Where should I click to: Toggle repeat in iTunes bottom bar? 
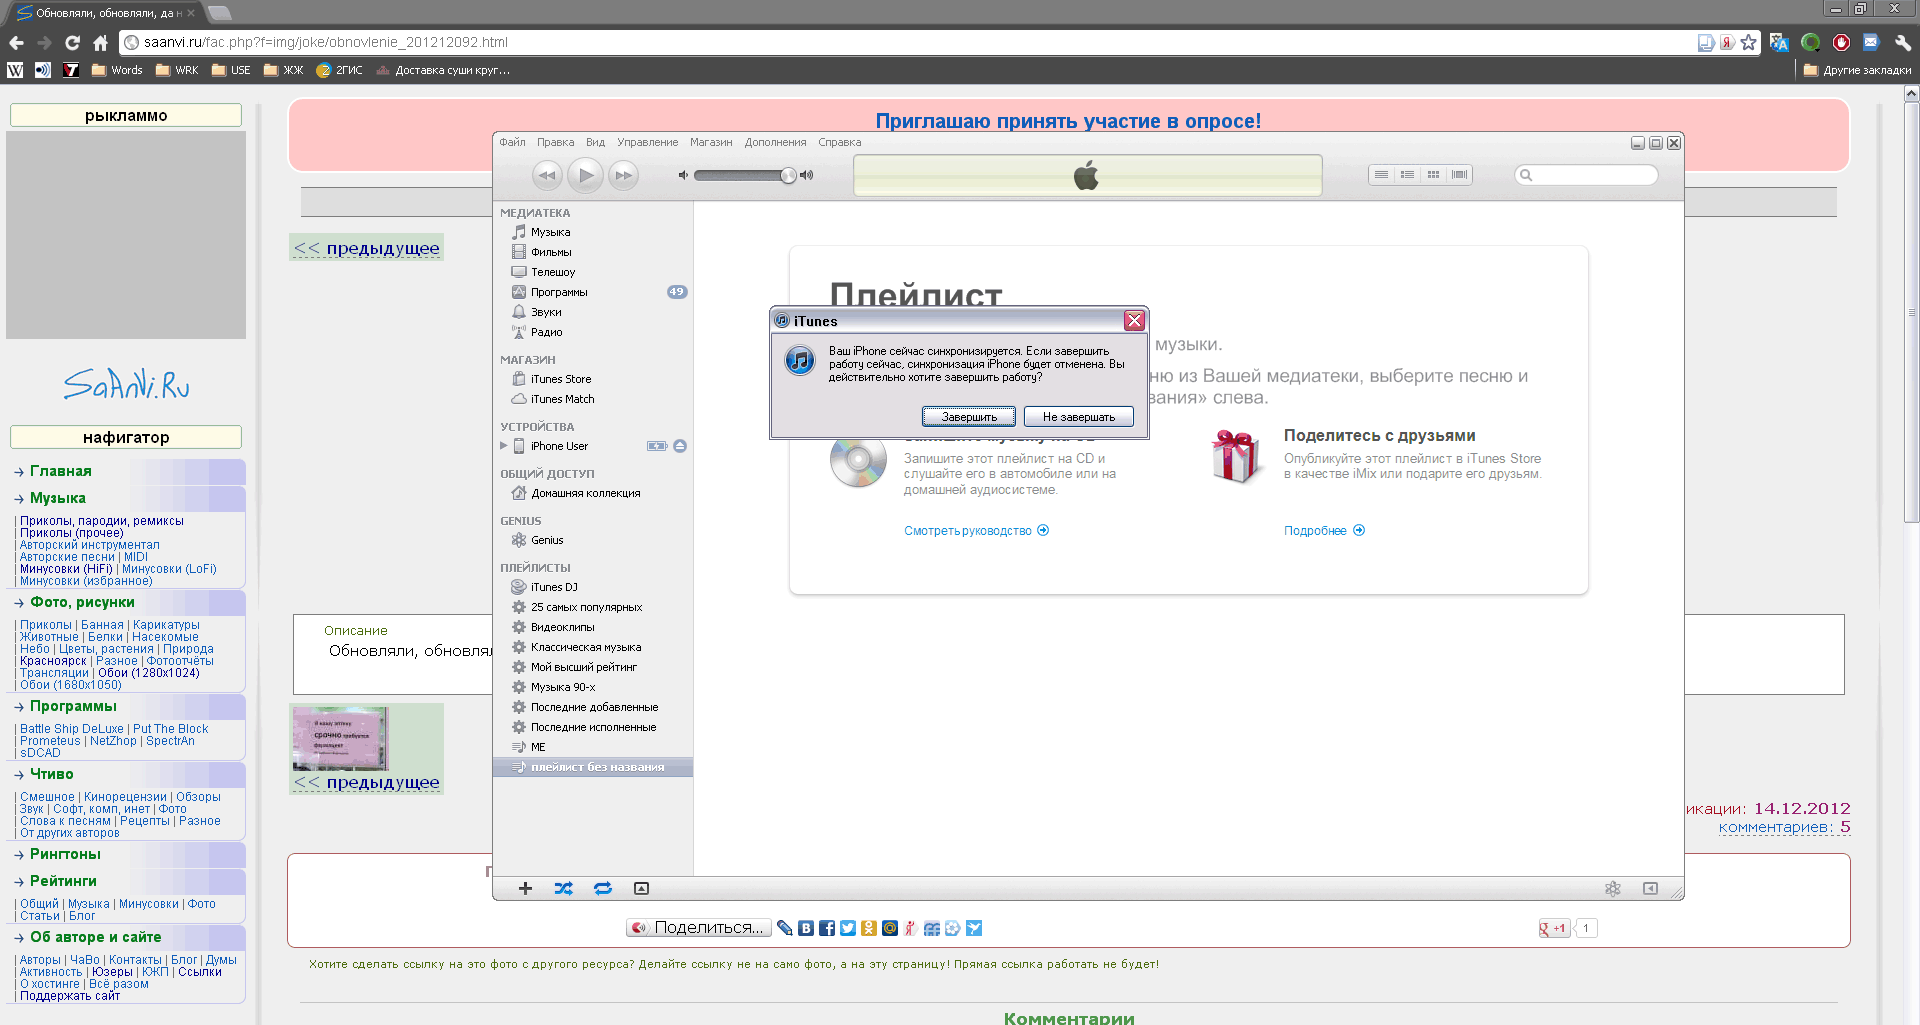(x=603, y=888)
